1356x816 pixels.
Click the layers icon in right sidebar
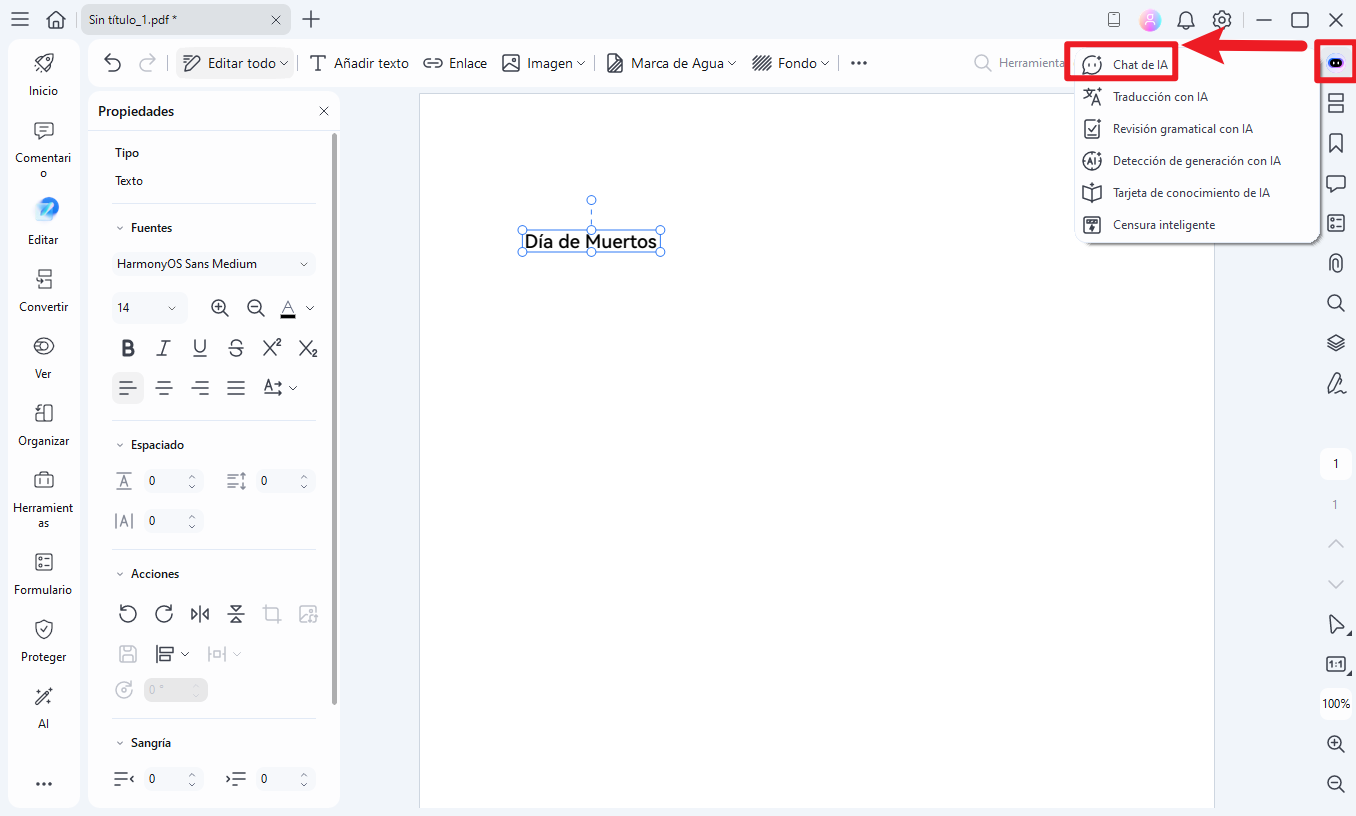[x=1335, y=343]
